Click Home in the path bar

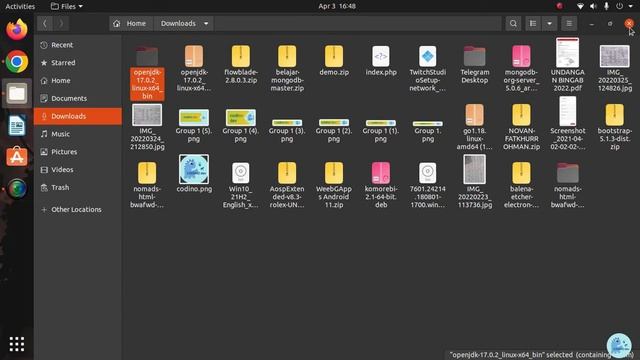click(131, 24)
